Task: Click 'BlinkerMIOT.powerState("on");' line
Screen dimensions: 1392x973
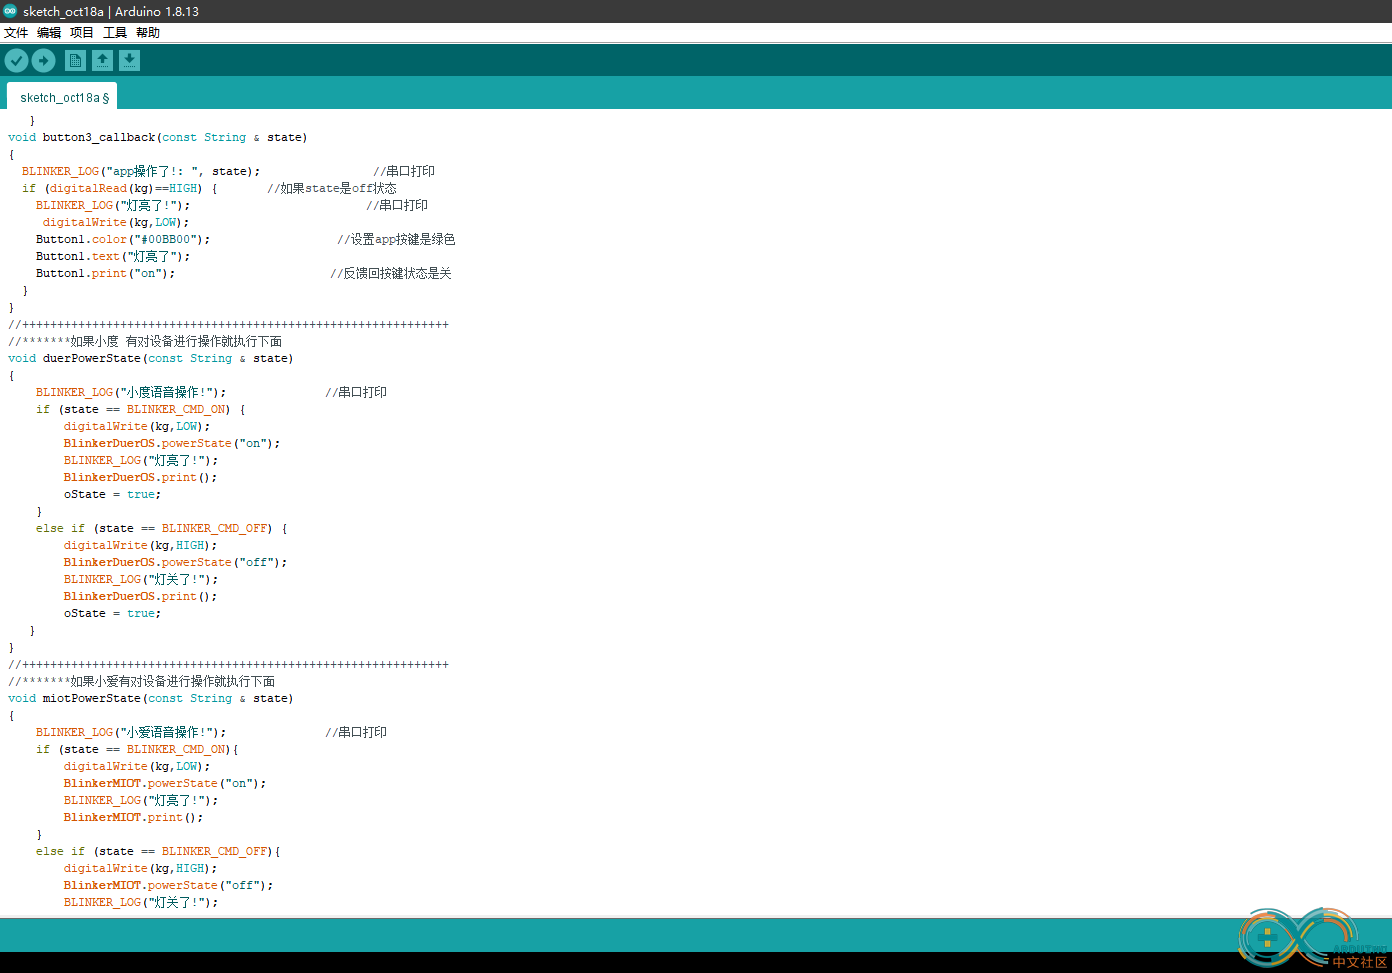Action: point(165,784)
